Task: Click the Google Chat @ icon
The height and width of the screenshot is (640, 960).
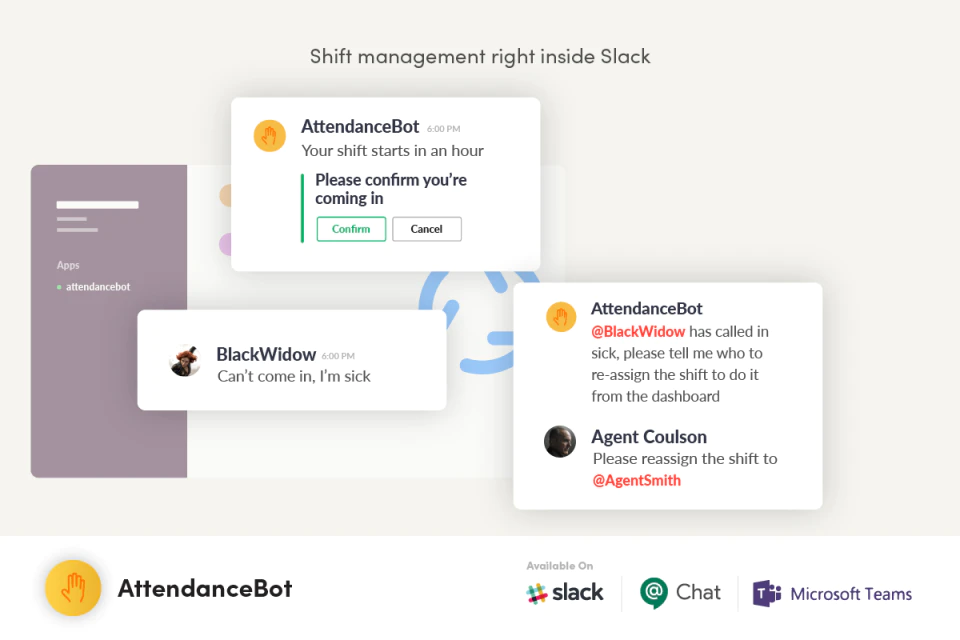Action: pos(654,592)
